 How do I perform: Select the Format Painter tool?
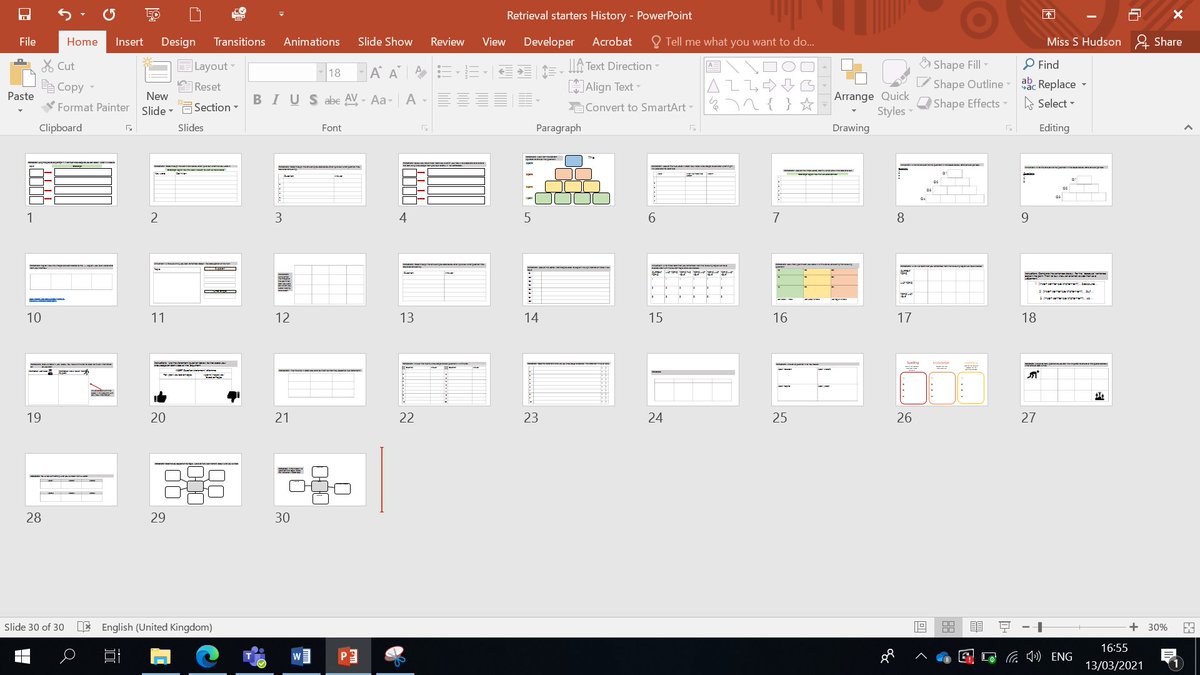point(86,107)
